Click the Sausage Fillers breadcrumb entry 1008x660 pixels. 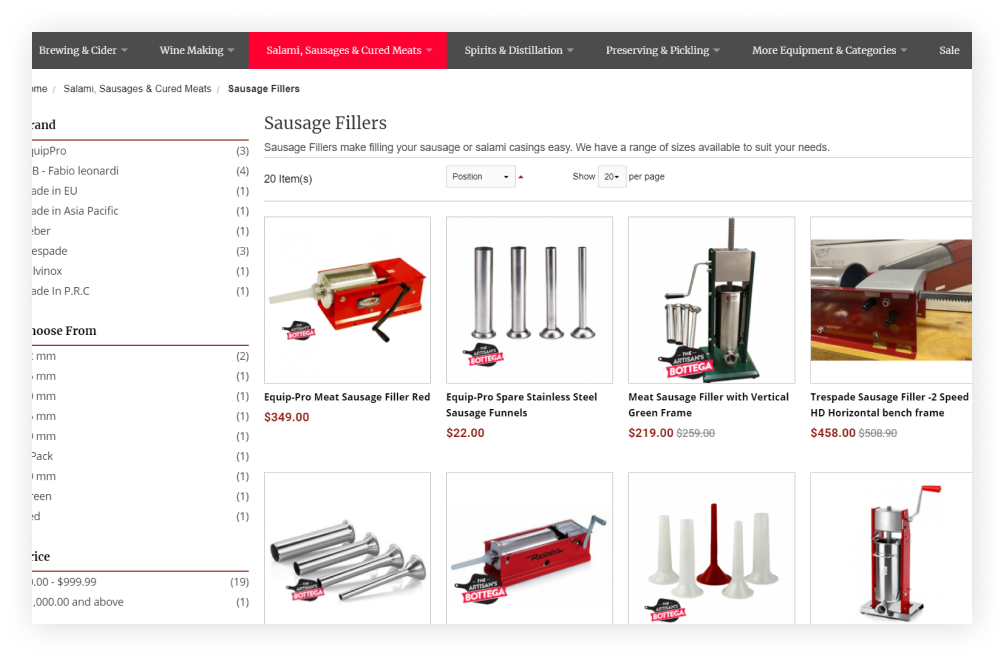[264, 89]
